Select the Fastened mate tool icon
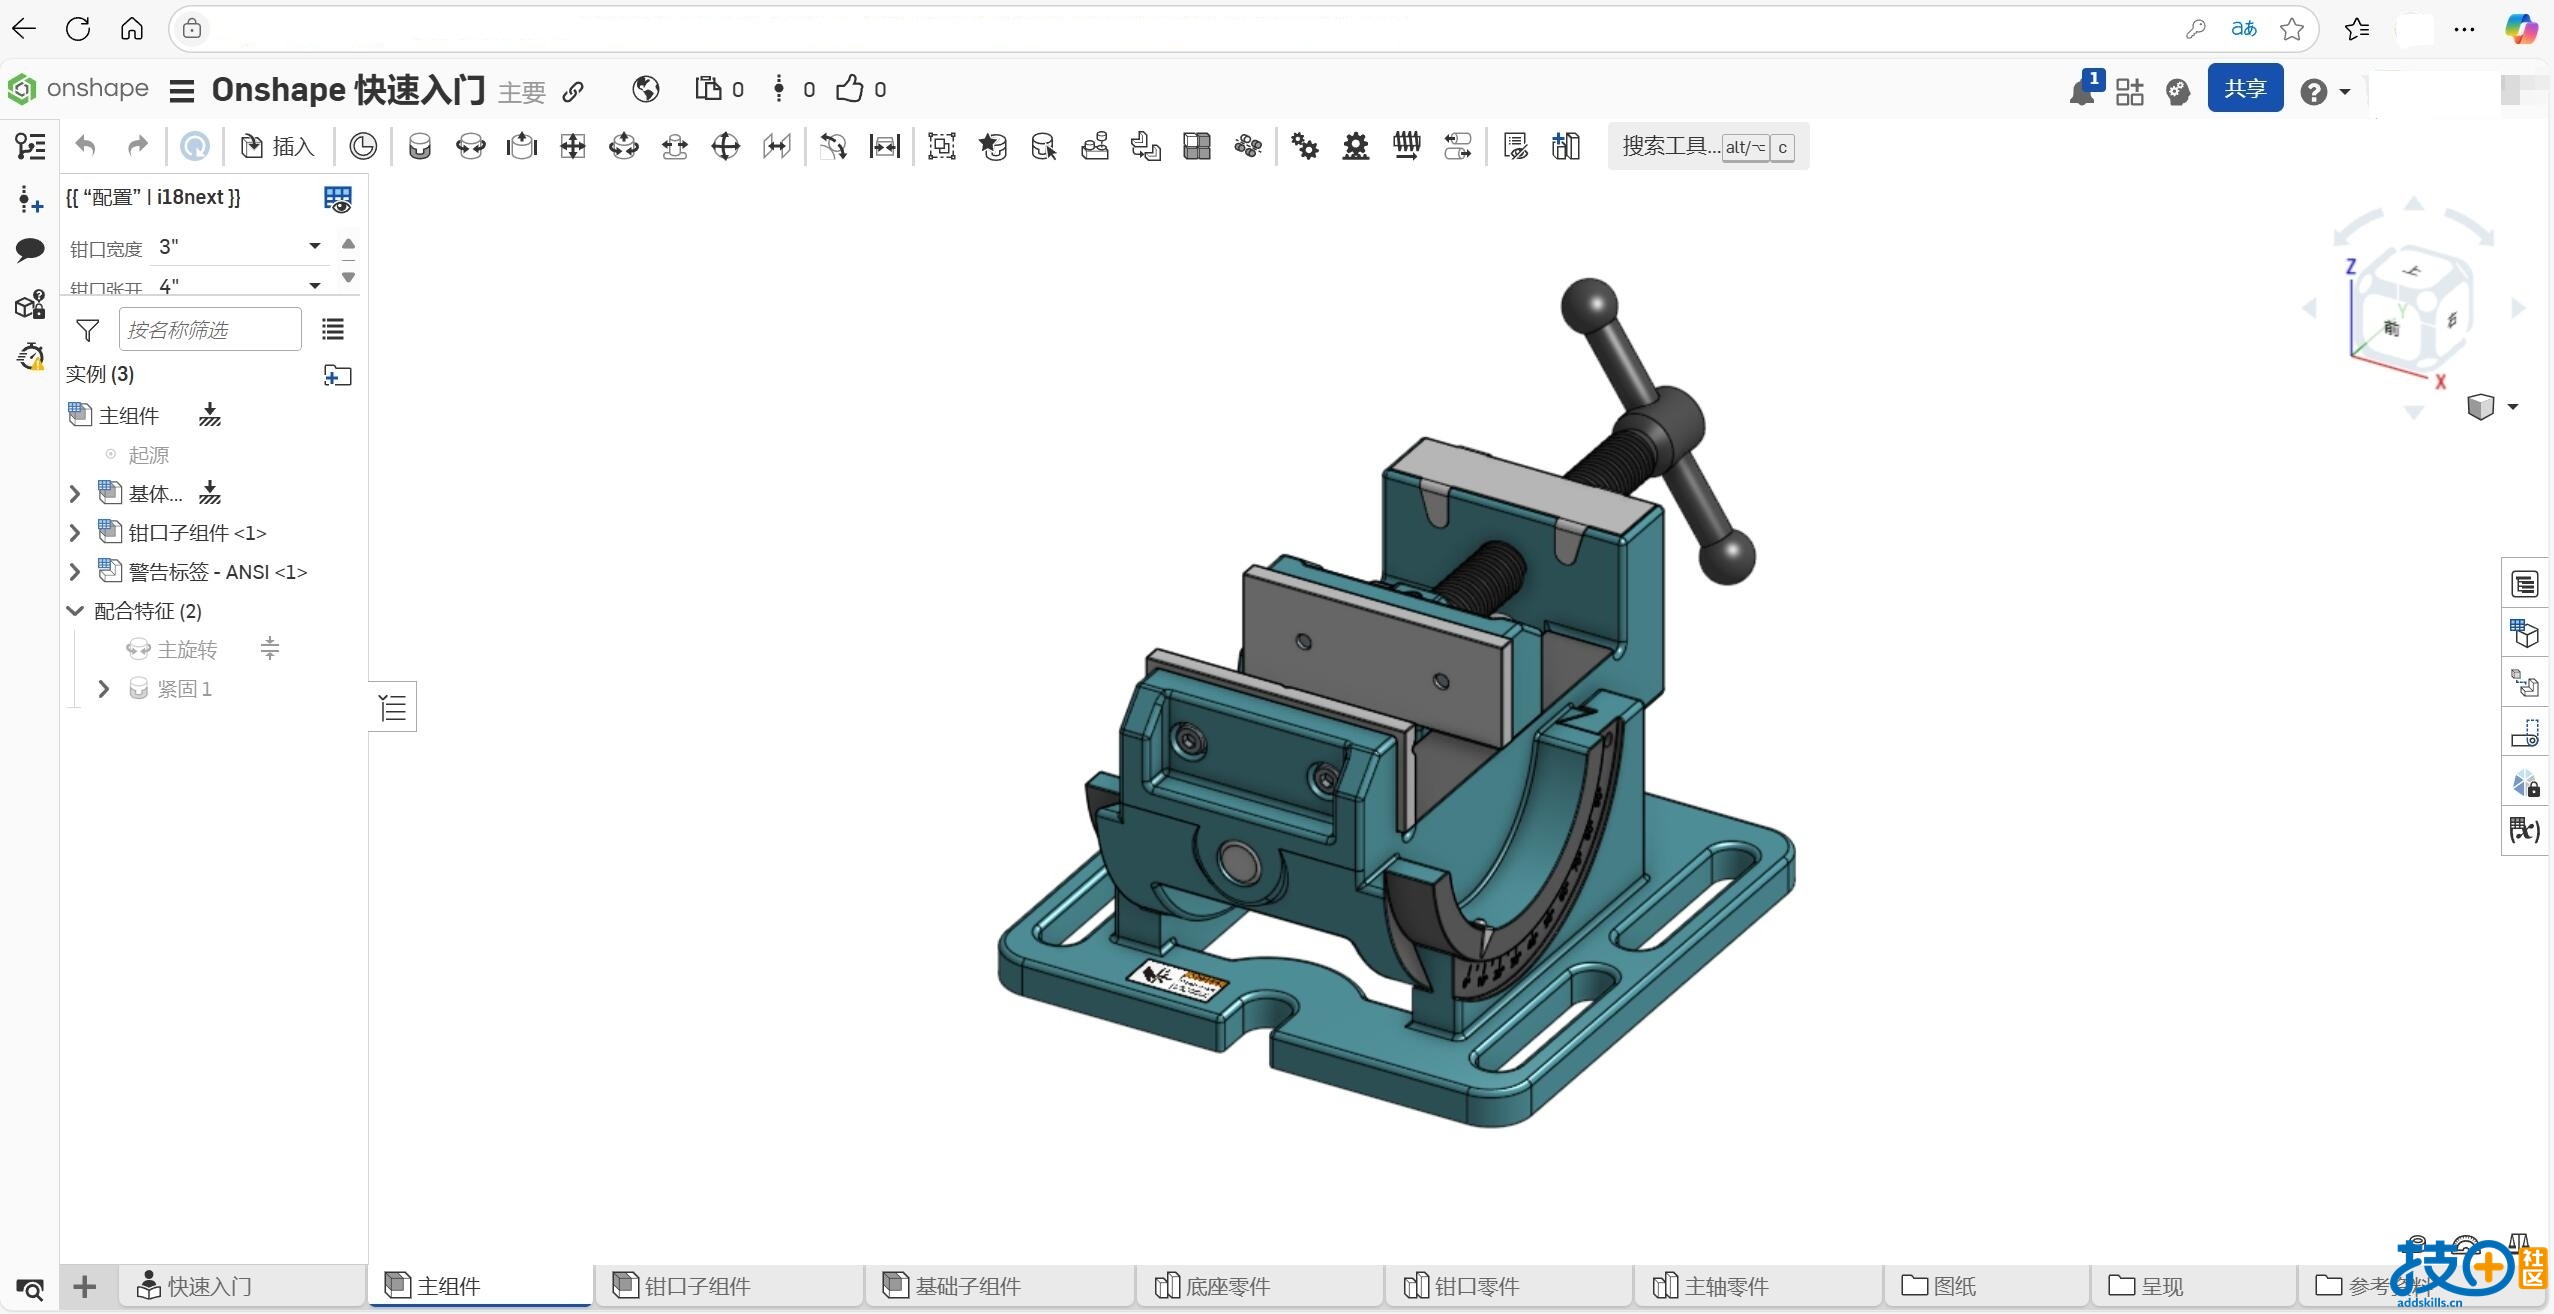 [420, 147]
